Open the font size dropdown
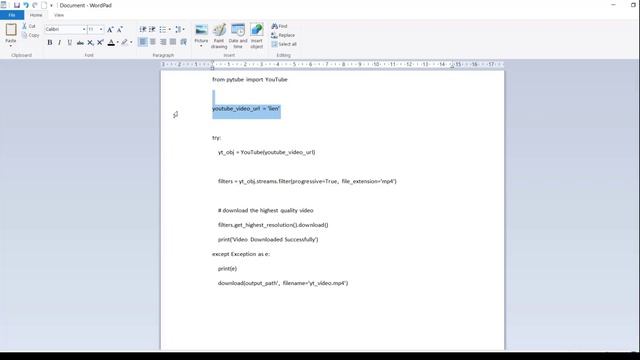The height and width of the screenshot is (360, 640). click(101, 29)
